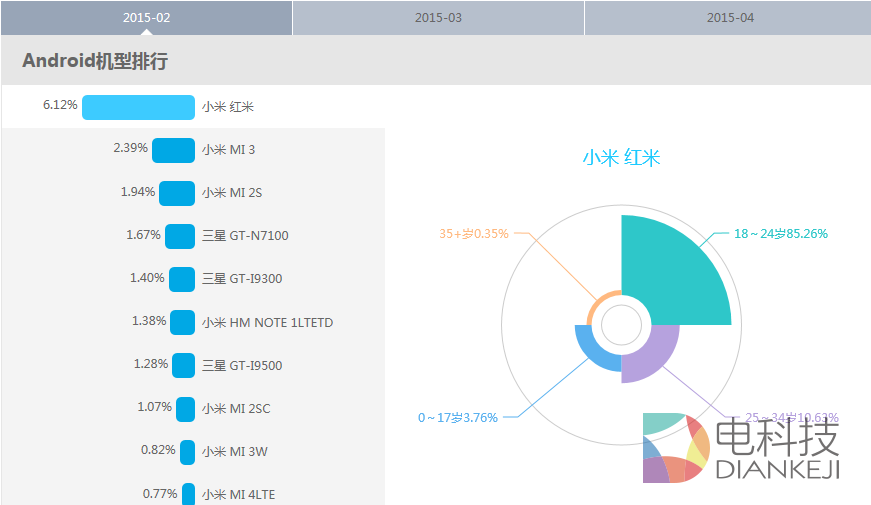Switch to the 2015-02 tab
The image size is (871, 505).
(146, 18)
